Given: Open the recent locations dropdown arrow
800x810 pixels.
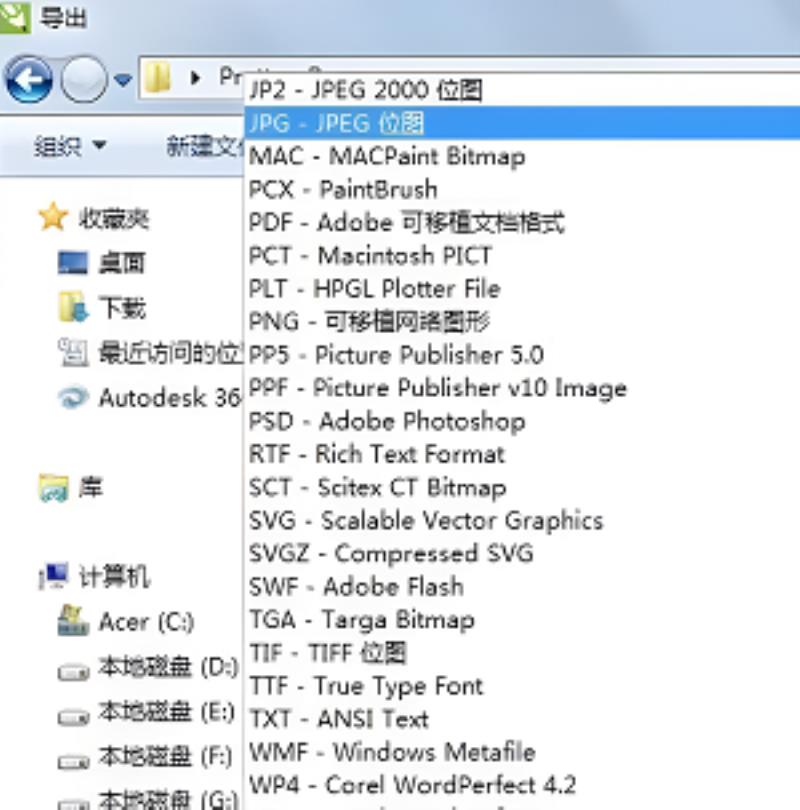Looking at the screenshot, I should point(123,80).
